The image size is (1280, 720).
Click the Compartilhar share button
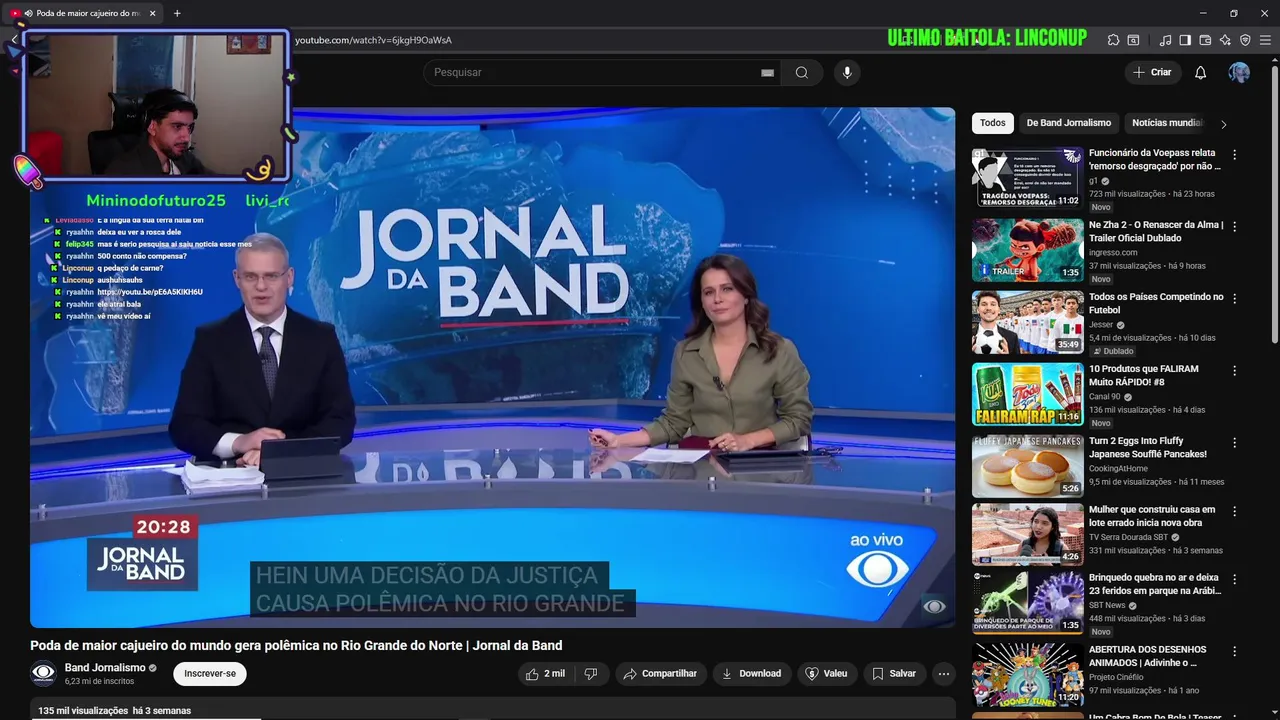pyautogui.click(x=660, y=674)
